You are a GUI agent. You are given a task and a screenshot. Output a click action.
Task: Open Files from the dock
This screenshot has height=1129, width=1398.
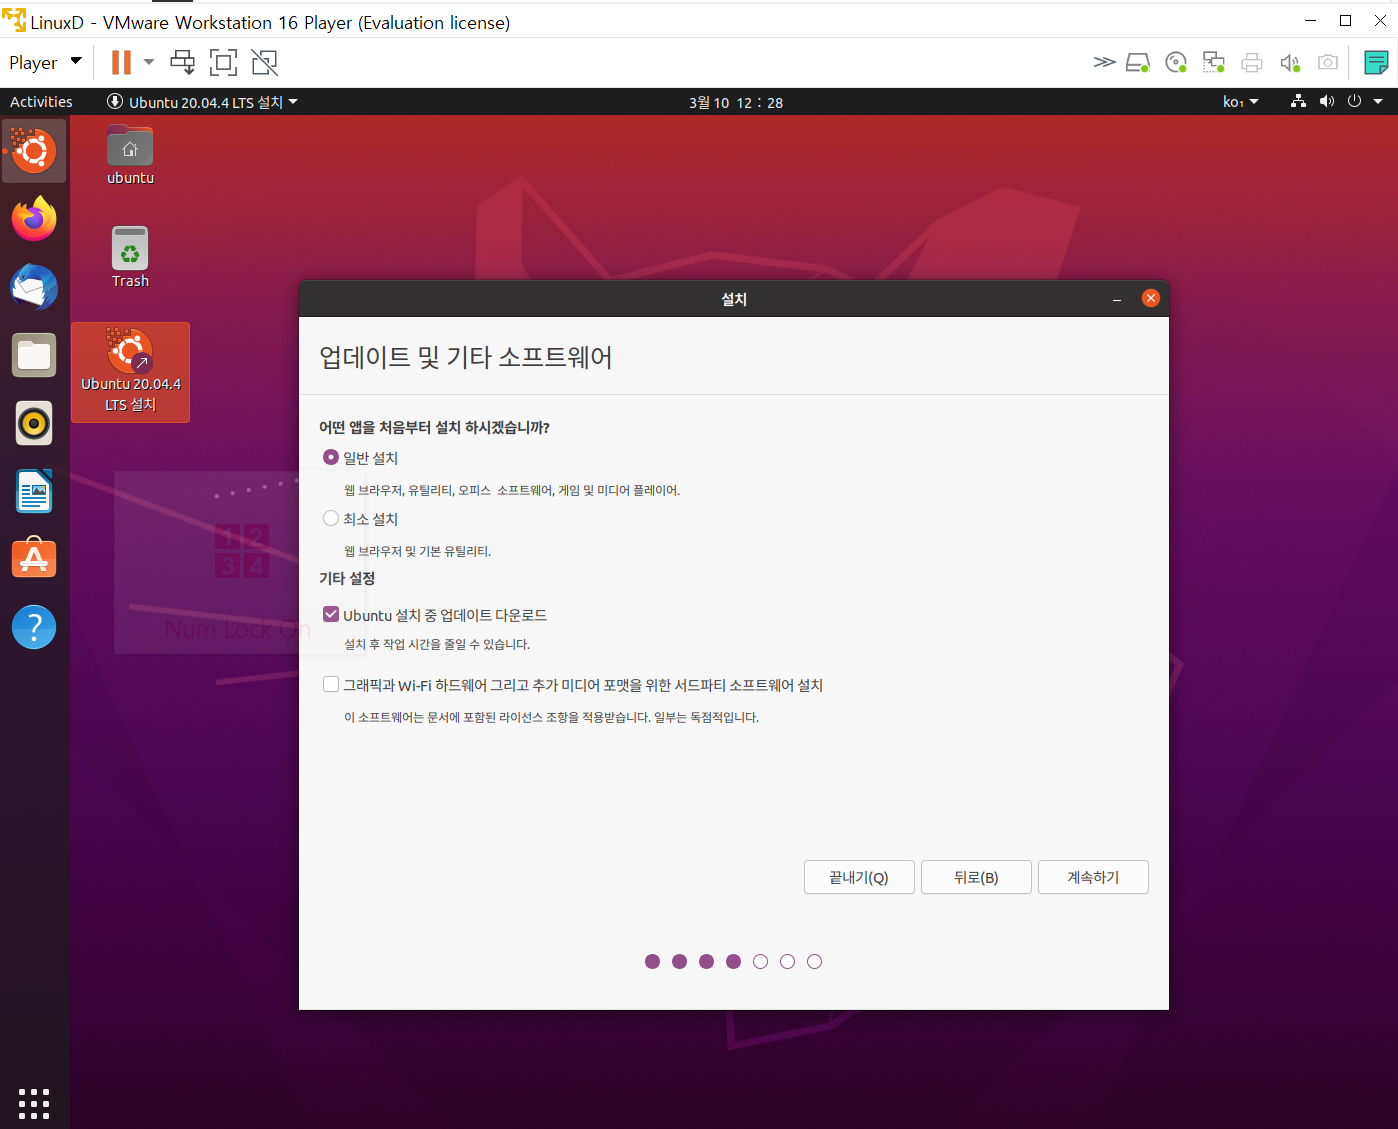pyautogui.click(x=34, y=355)
